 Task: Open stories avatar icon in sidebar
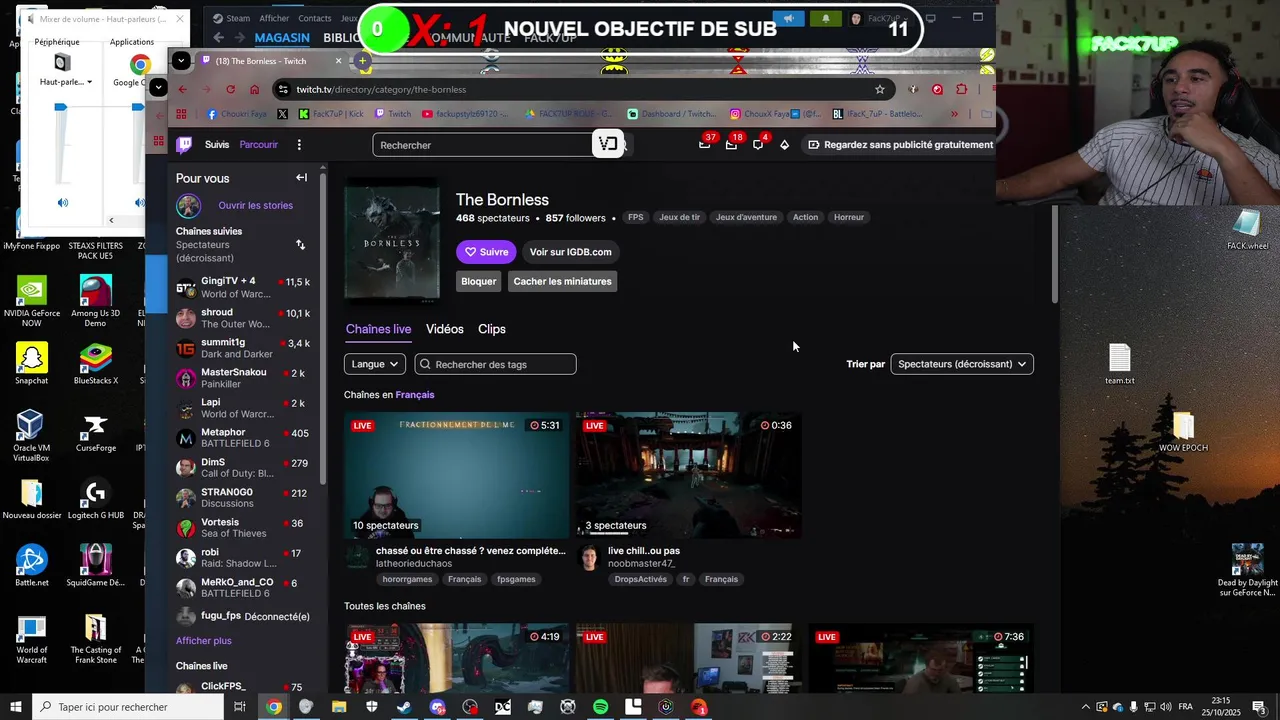(x=188, y=206)
